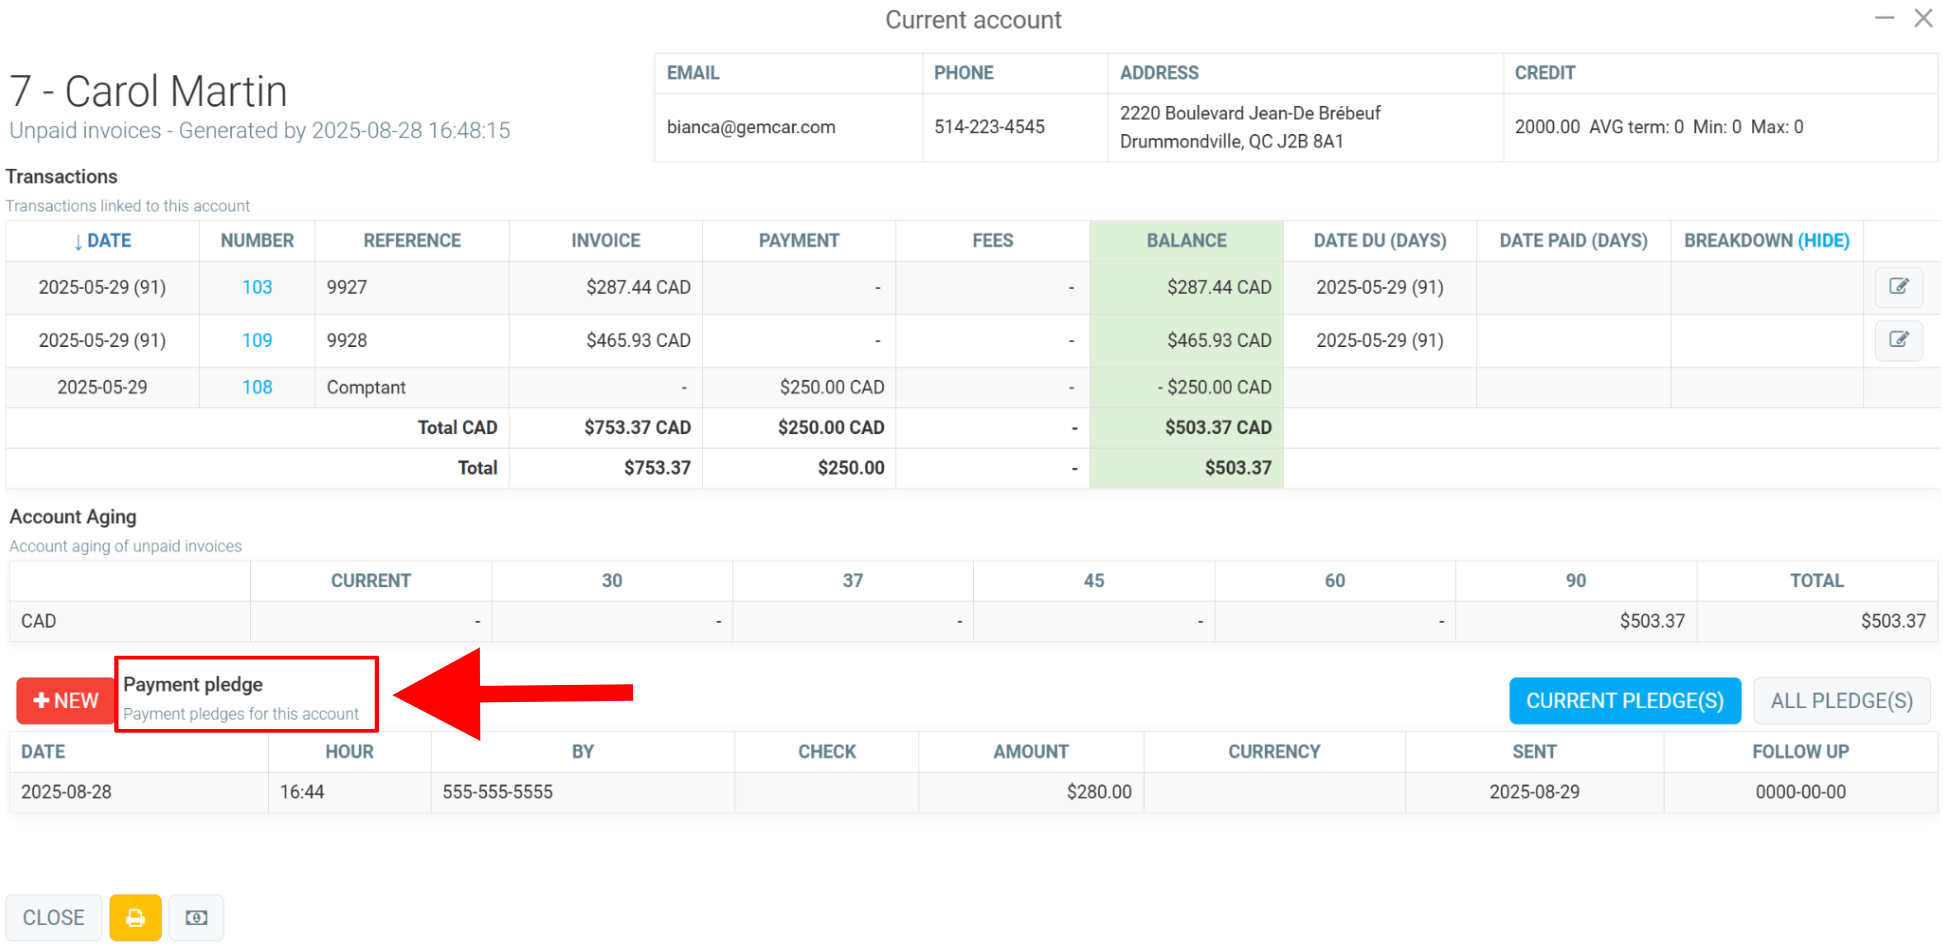Screen dimensions: 1943x948
Task: Select the 2025-08-28 pledge row
Action: coord(66,791)
